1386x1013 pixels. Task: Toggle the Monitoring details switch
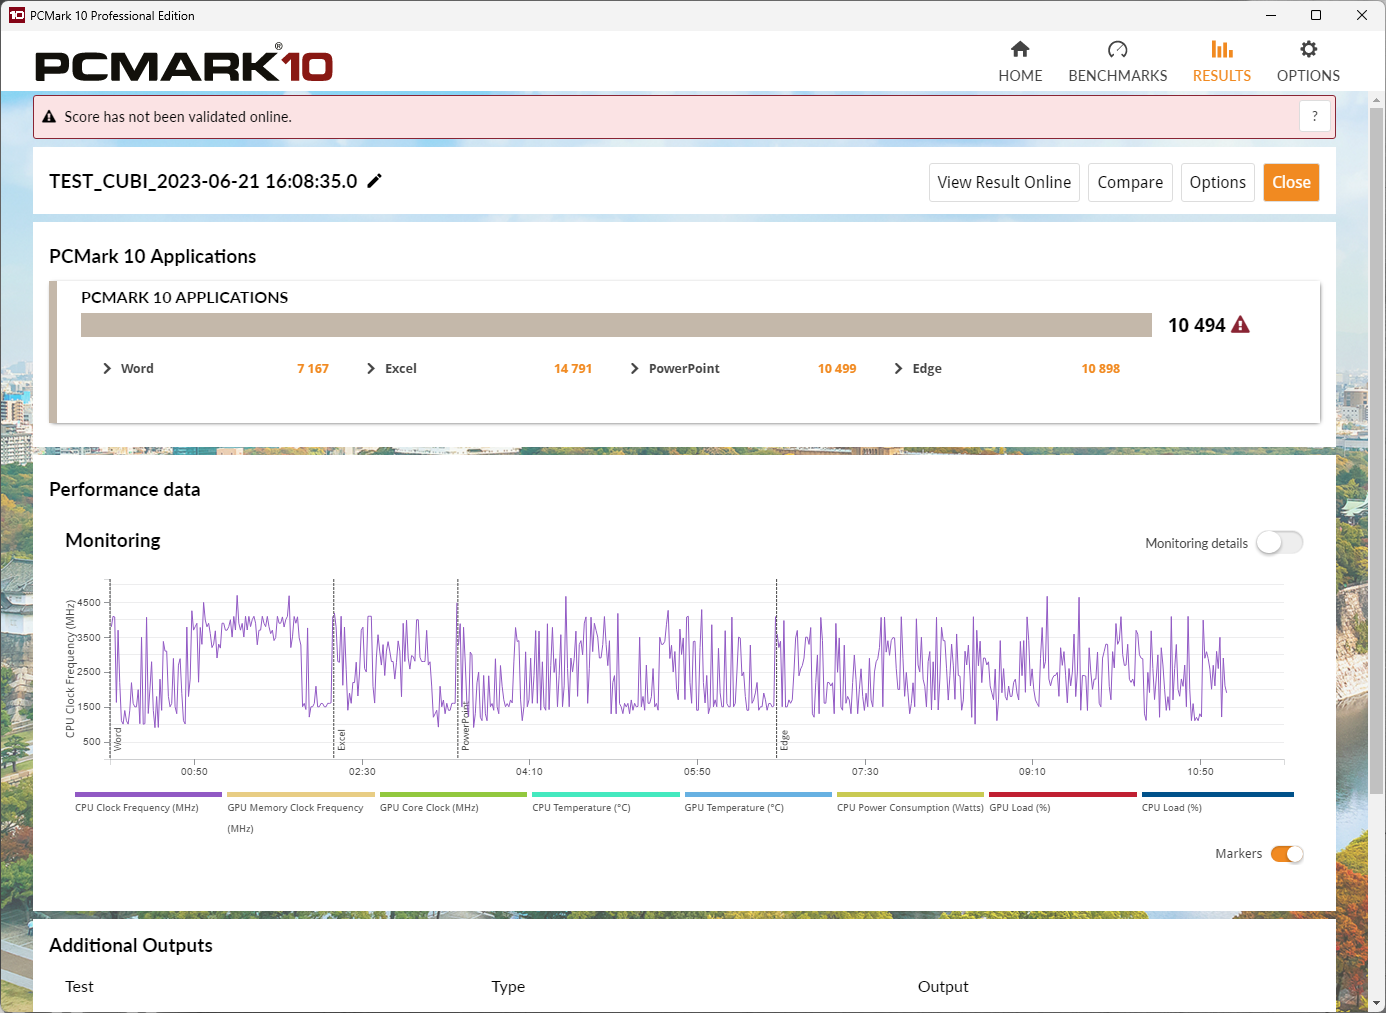click(1280, 542)
